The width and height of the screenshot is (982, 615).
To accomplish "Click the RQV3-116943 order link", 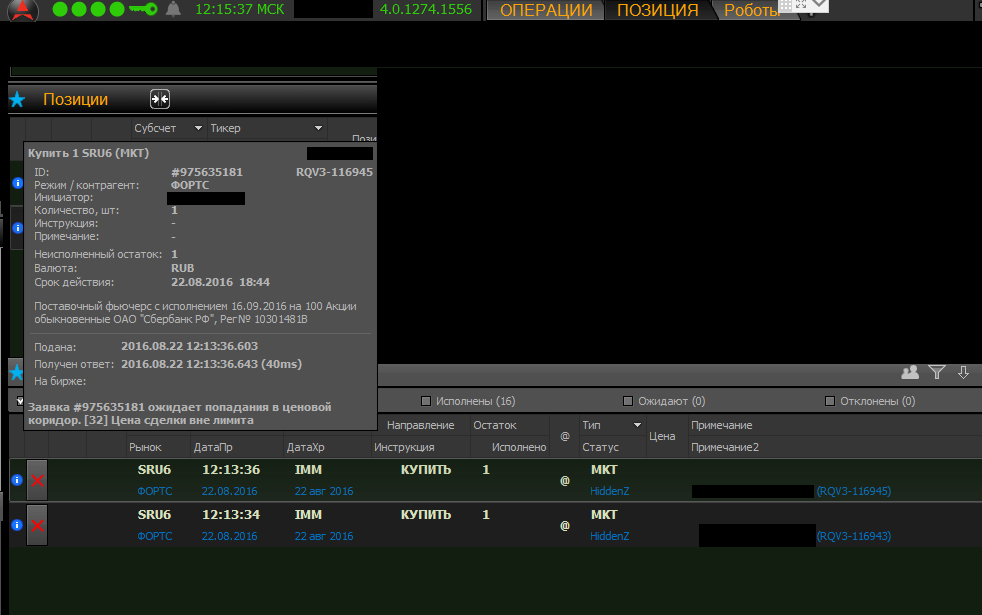I will coord(853,536).
